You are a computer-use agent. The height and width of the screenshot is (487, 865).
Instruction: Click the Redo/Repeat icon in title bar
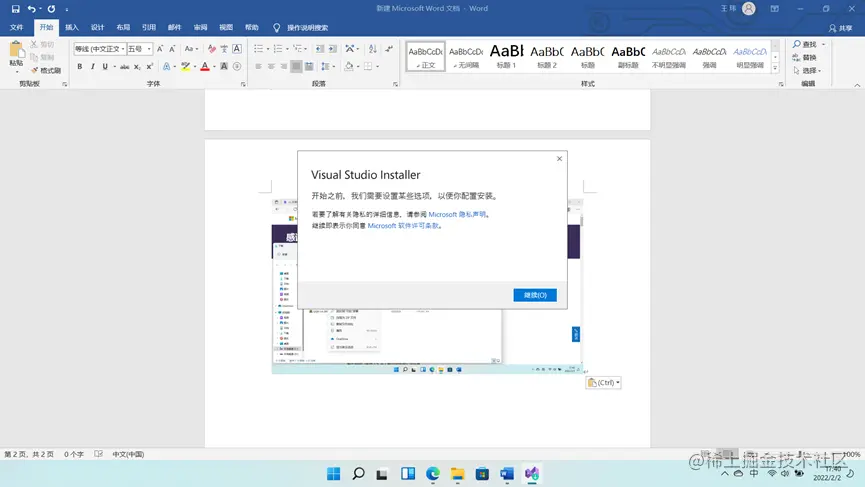pyautogui.click(x=51, y=9)
